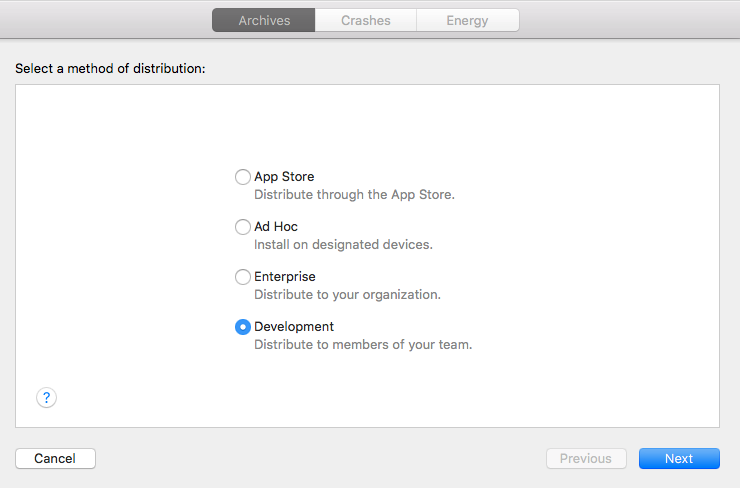740x488 pixels.
Task: Open the Crashes tab
Action: [x=366, y=20]
